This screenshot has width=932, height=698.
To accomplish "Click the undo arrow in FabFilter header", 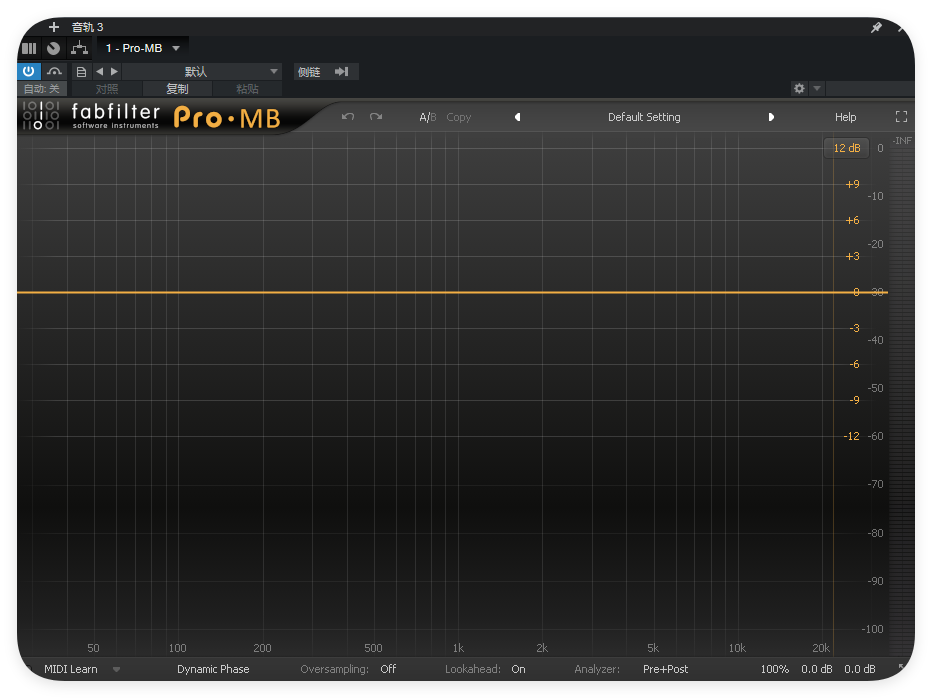I will pos(348,117).
